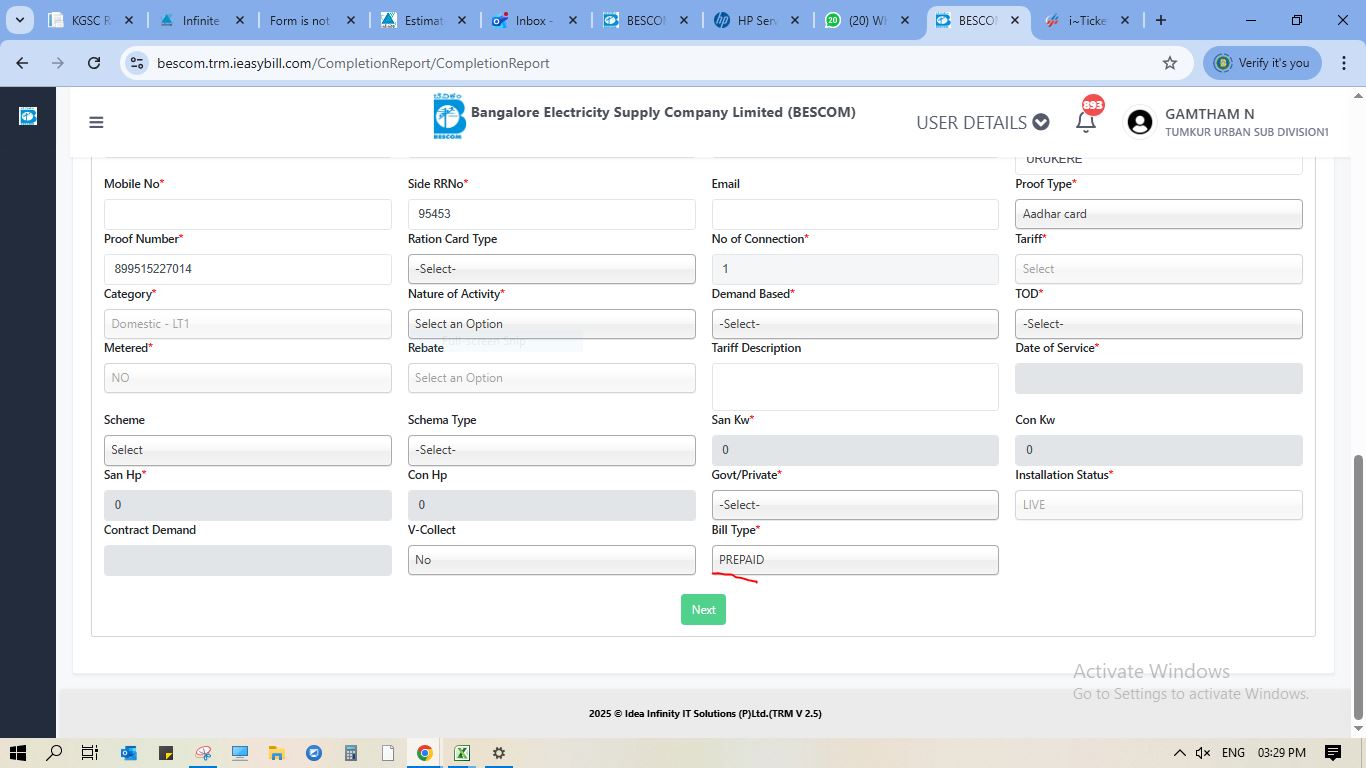
Task: Click the Mobile No input field
Action: 247,214
